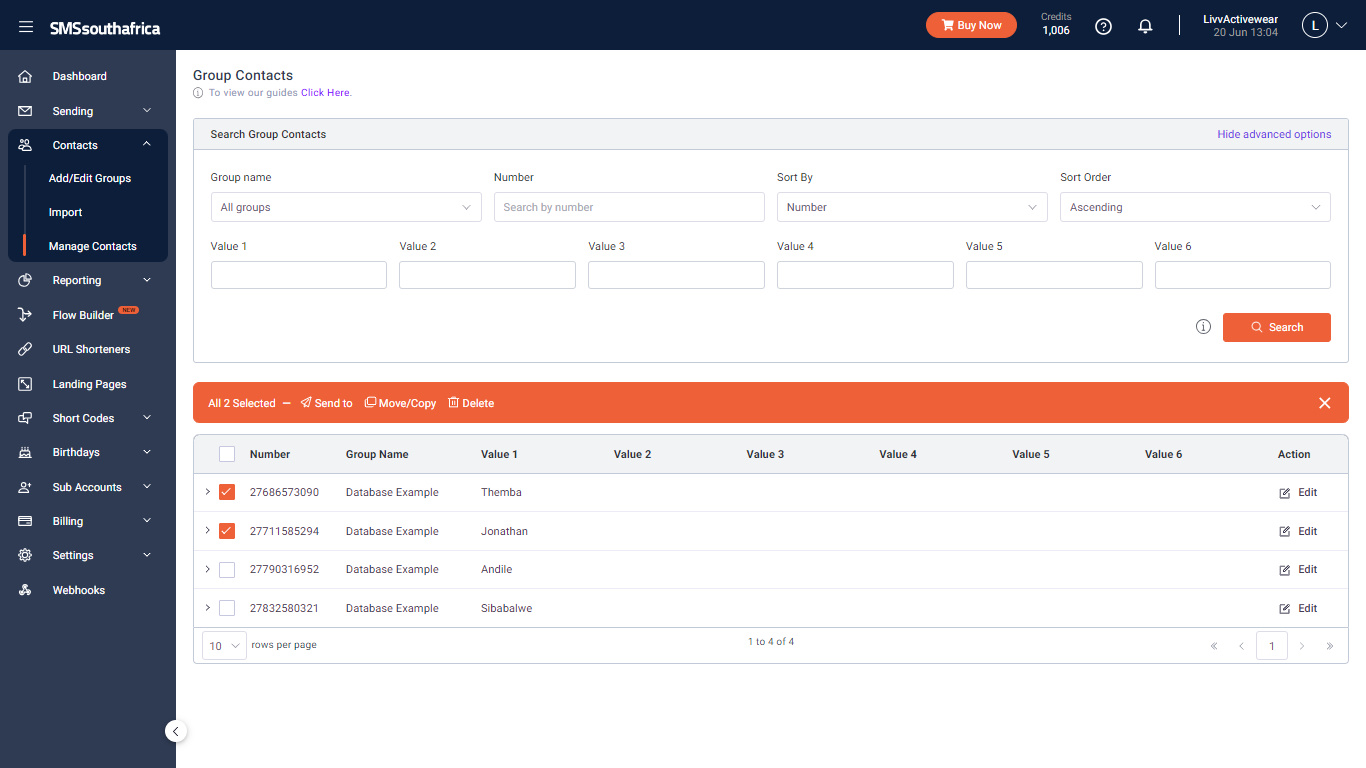This screenshot has height=768, width=1366.
Task: Collapse sidebar with the arrow circle
Action: coord(176,731)
